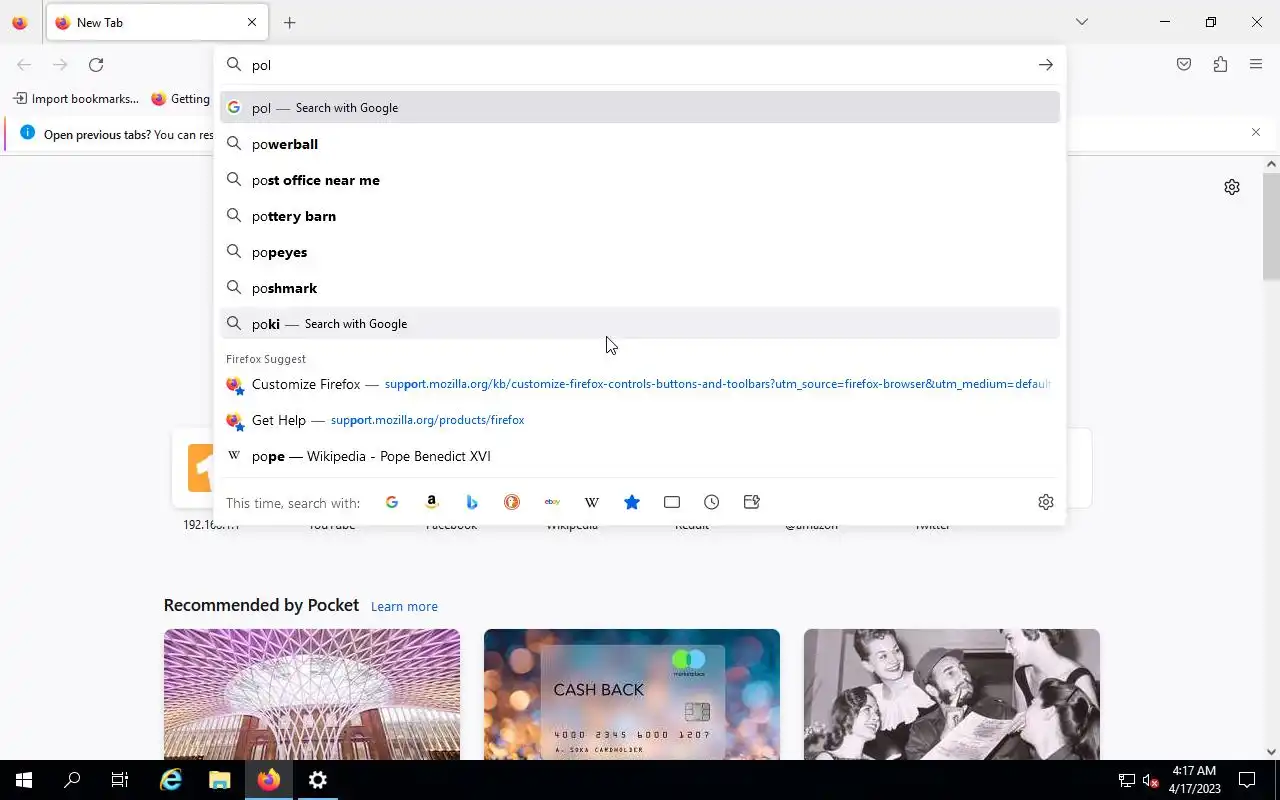Open Getting Started bookmark
Screen dimensions: 1280x800
pos(181,99)
